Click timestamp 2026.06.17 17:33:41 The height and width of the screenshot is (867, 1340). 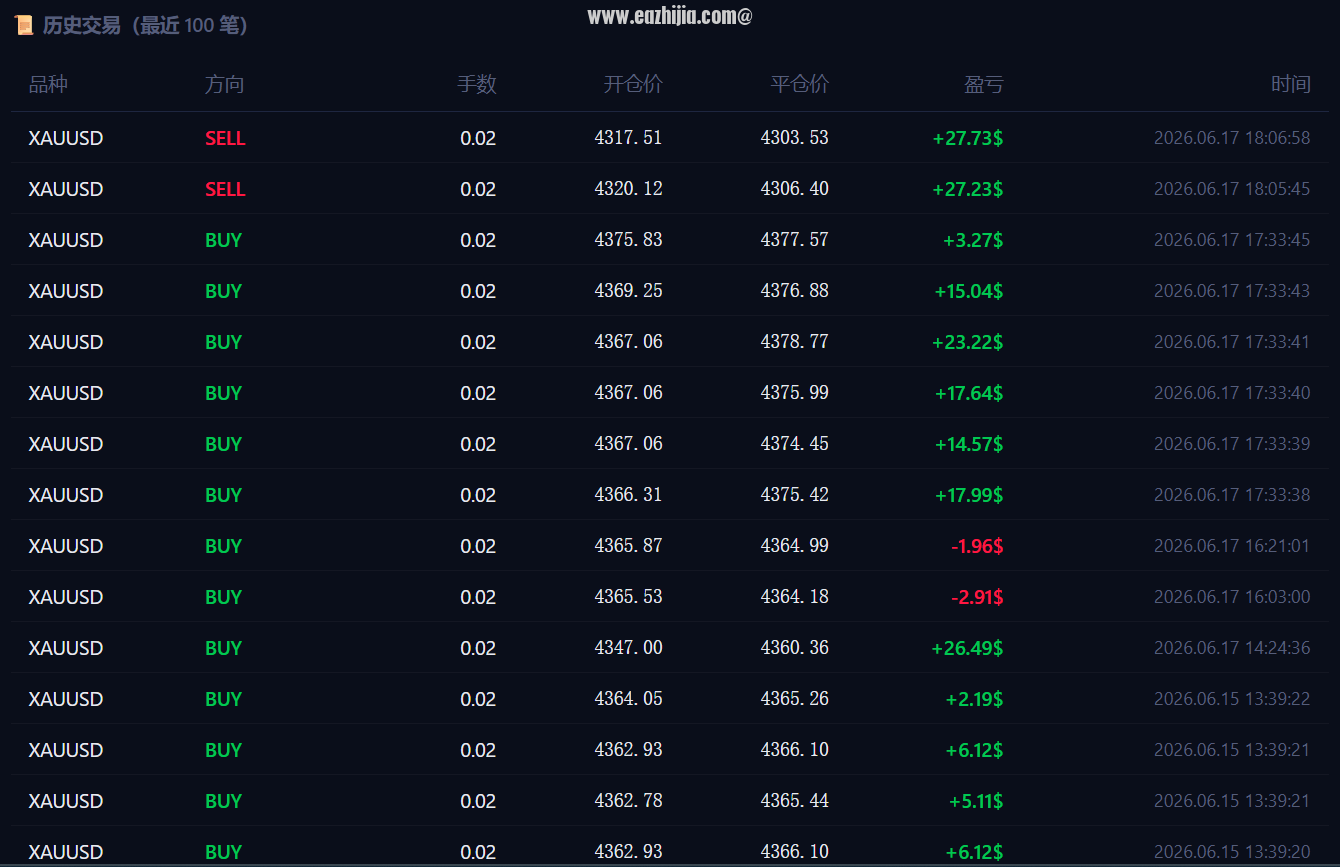[1232, 342]
